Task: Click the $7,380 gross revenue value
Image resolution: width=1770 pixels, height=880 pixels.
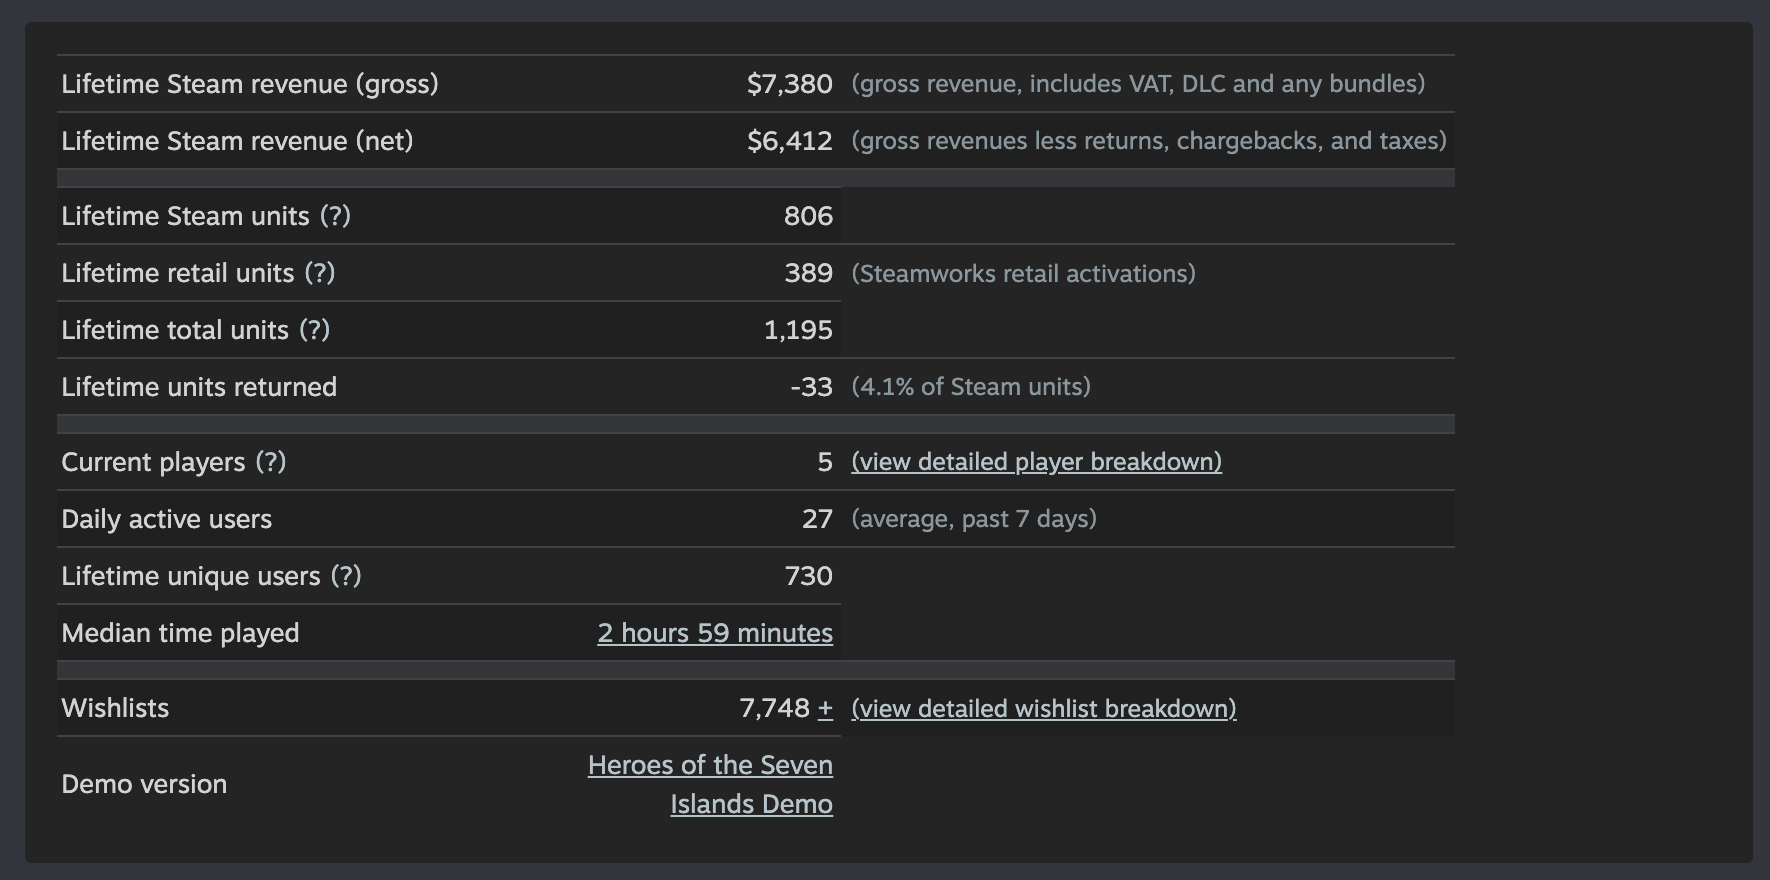Action: 789,84
